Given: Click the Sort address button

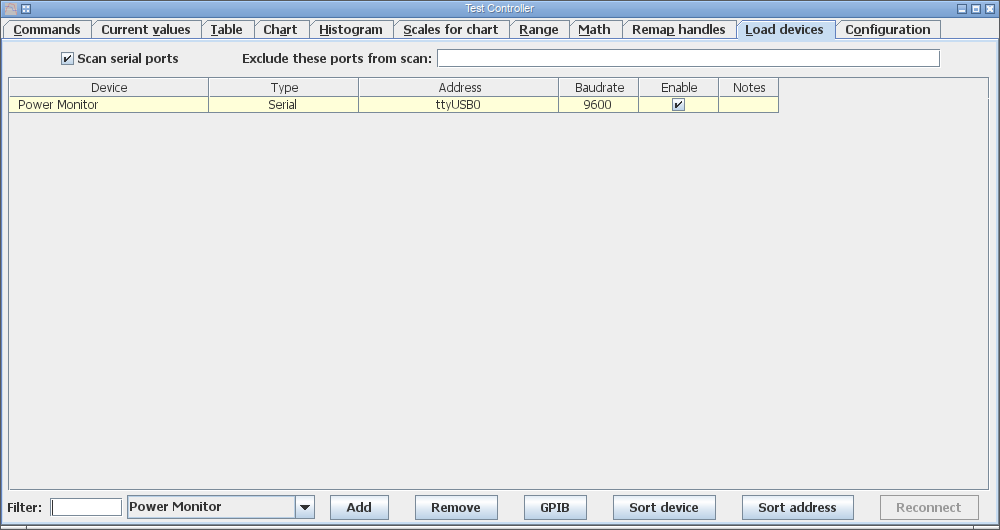Looking at the screenshot, I should click(797, 508).
